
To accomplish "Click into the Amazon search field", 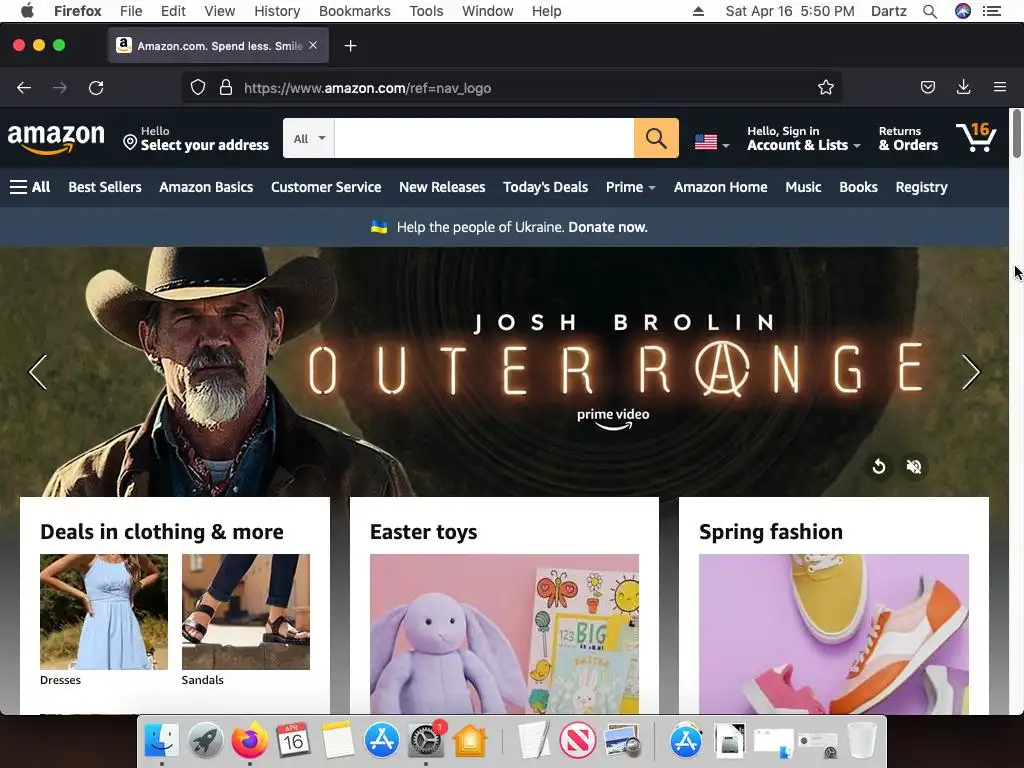I will (x=484, y=138).
